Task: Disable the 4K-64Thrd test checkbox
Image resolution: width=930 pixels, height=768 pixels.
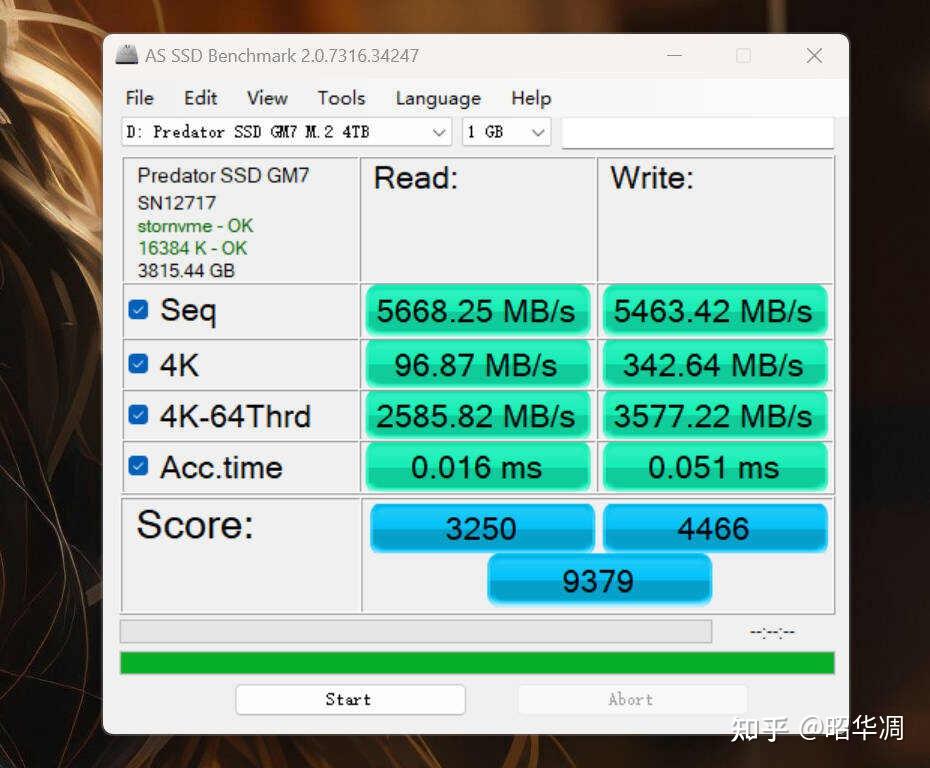Action: [x=139, y=415]
